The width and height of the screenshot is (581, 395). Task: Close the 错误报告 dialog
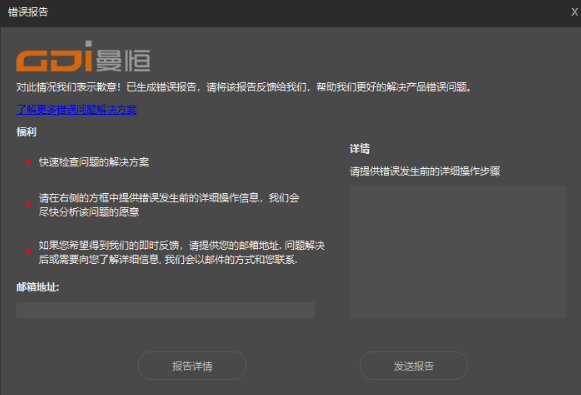[x=574, y=12]
